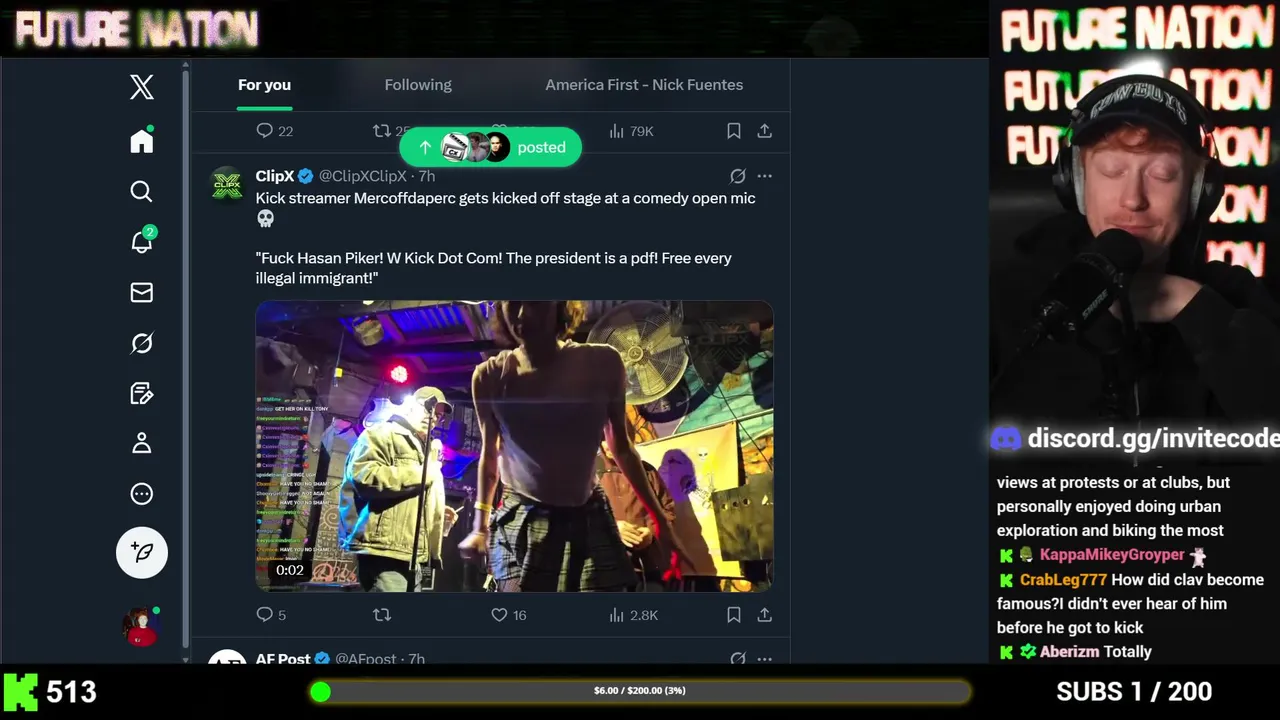Open the ClipX profile avatar
Viewport: 1280px width, 720px height.
tap(227, 185)
